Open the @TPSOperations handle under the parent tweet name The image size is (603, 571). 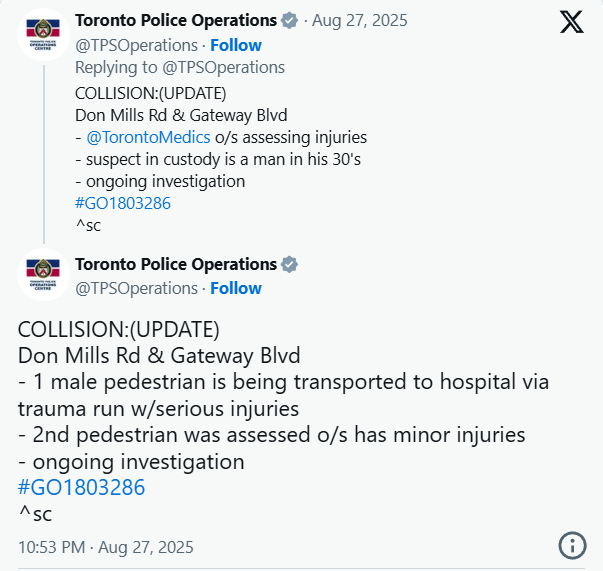click(136, 45)
